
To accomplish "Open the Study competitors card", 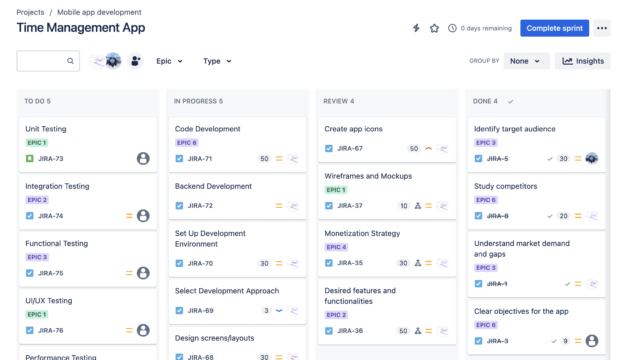I will (x=536, y=201).
